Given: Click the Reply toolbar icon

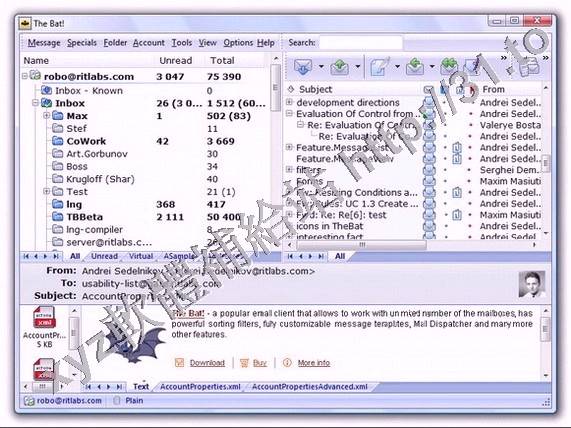Looking at the screenshot, I should coord(415,67).
